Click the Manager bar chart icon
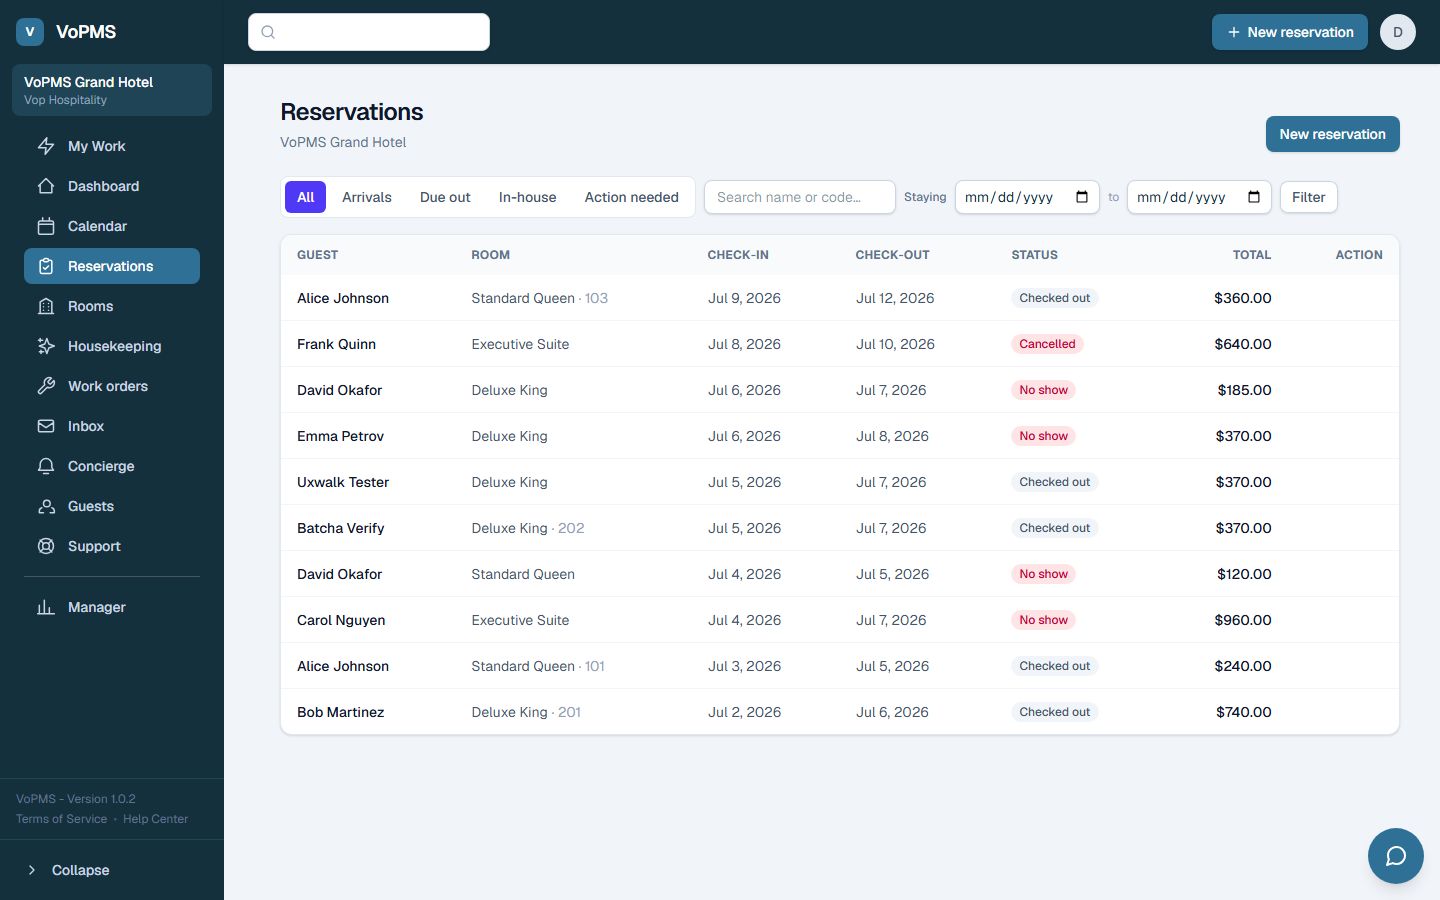The image size is (1440, 900). (46, 607)
